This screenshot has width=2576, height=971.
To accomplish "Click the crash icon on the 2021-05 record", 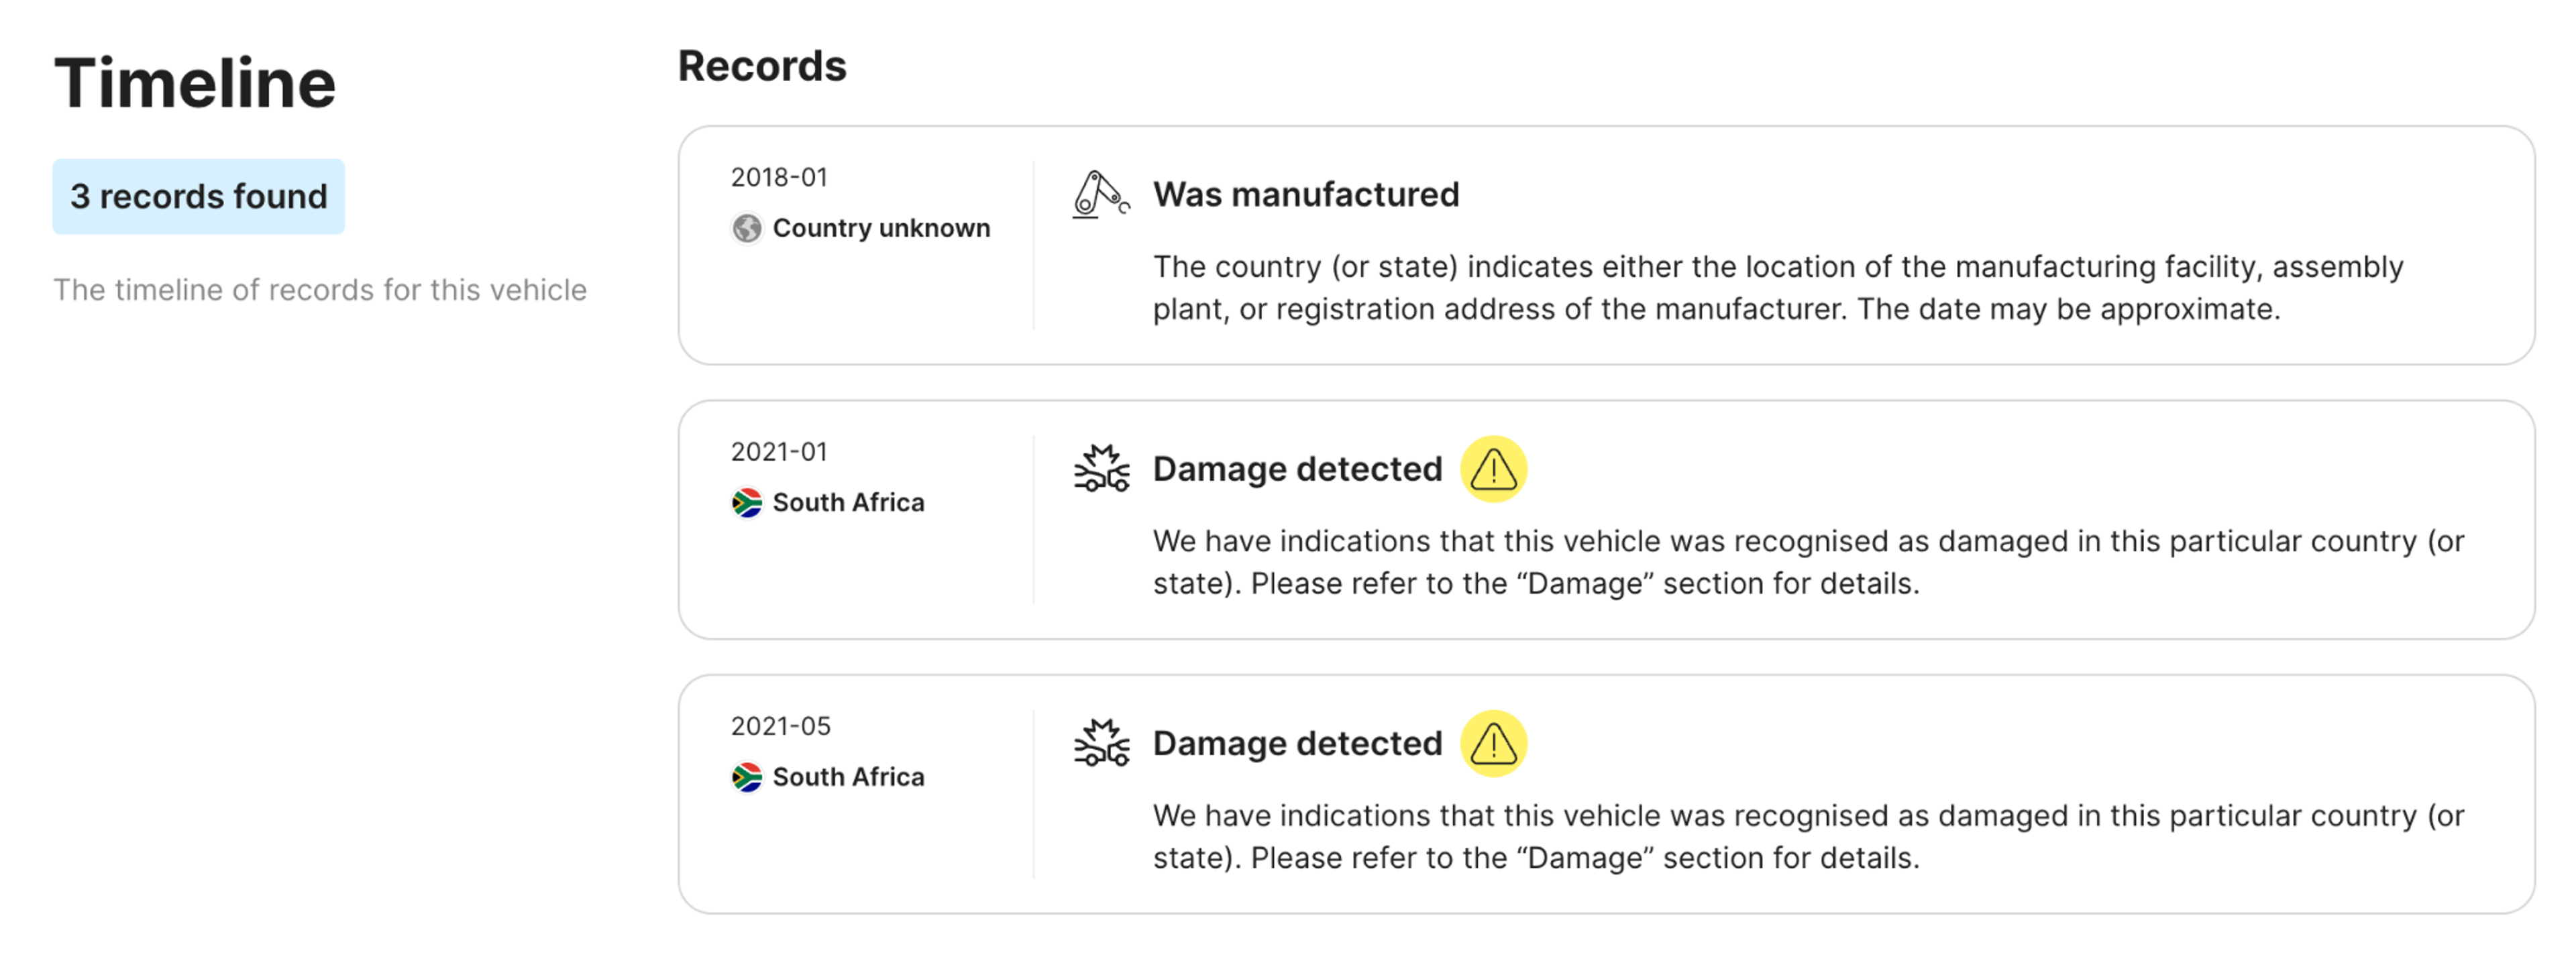I will [x=1100, y=742].
